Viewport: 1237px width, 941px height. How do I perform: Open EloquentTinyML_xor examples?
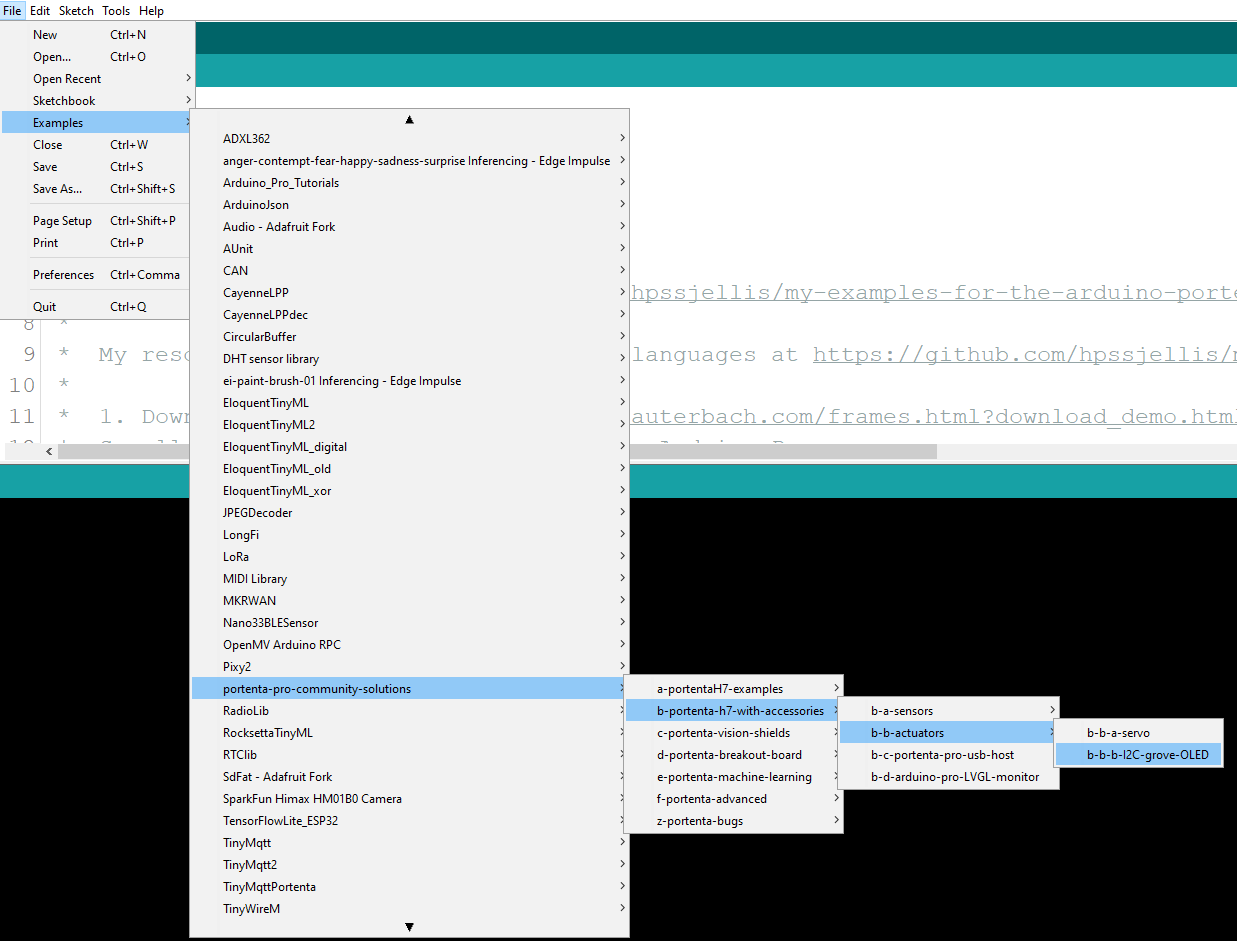[410, 491]
